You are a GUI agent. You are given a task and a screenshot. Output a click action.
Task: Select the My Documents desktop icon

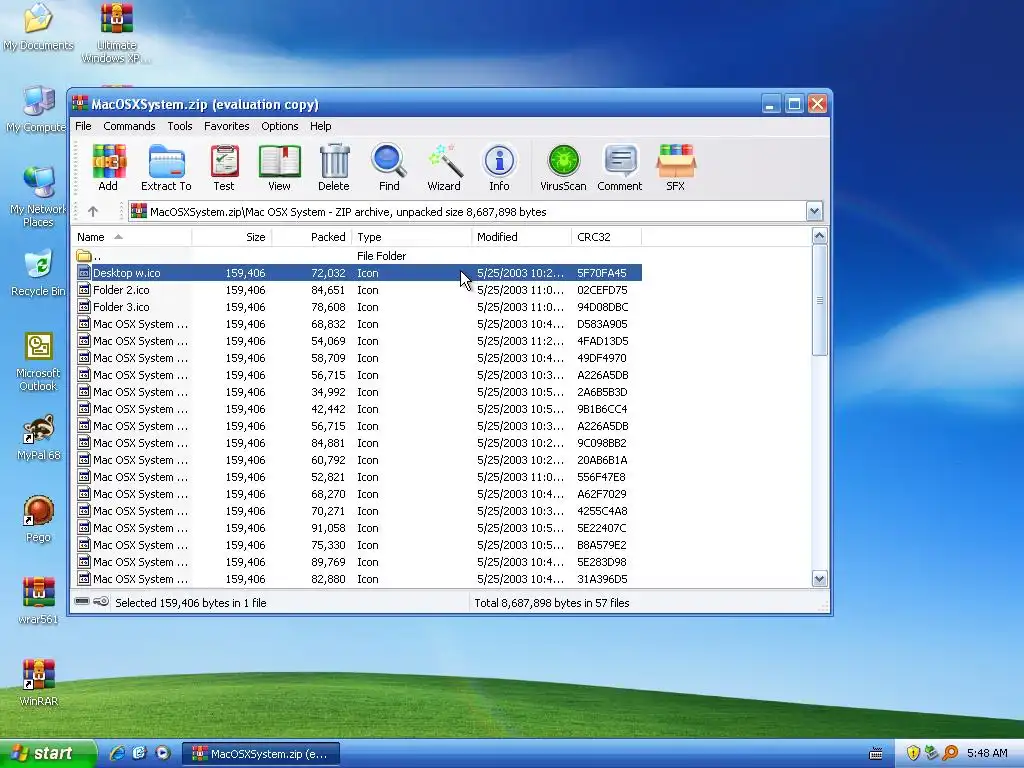[x=38, y=27]
